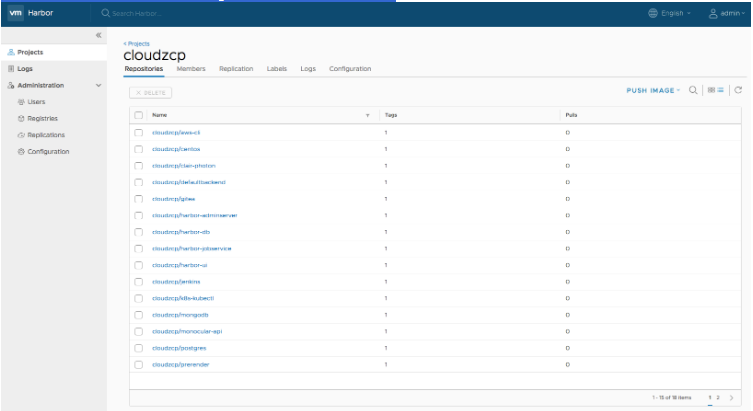753x411 pixels.
Task: Open Users in Administration menu
Action: click(36, 102)
